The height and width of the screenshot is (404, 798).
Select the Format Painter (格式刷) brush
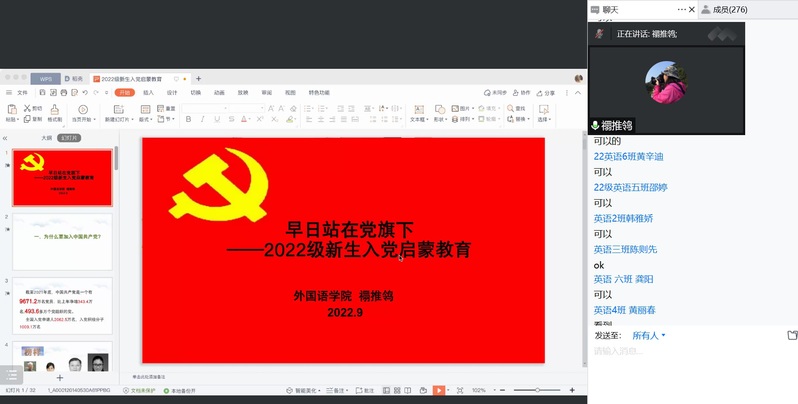[54, 109]
